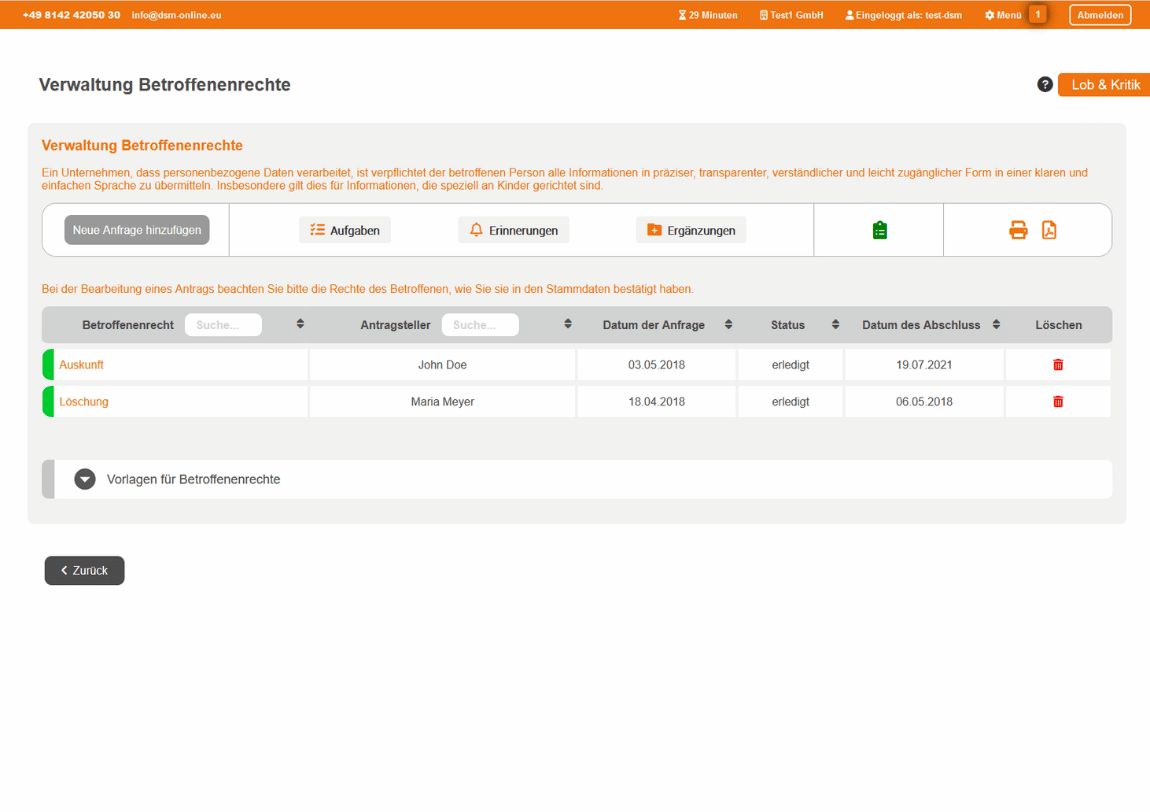Click the green clipboard list icon
1150x812 pixels.
[x=879, y=230]
